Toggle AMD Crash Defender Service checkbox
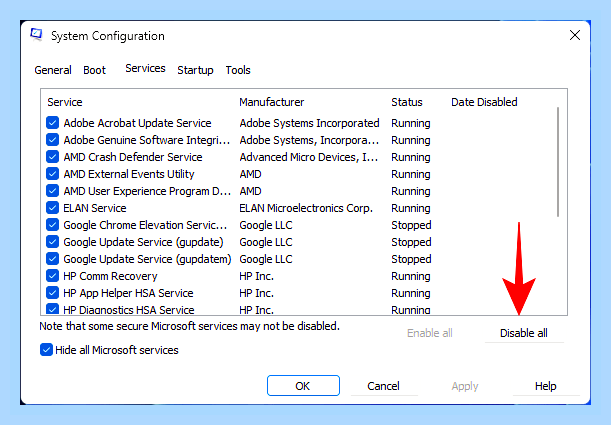611x425 pixels. coord(53,157)
